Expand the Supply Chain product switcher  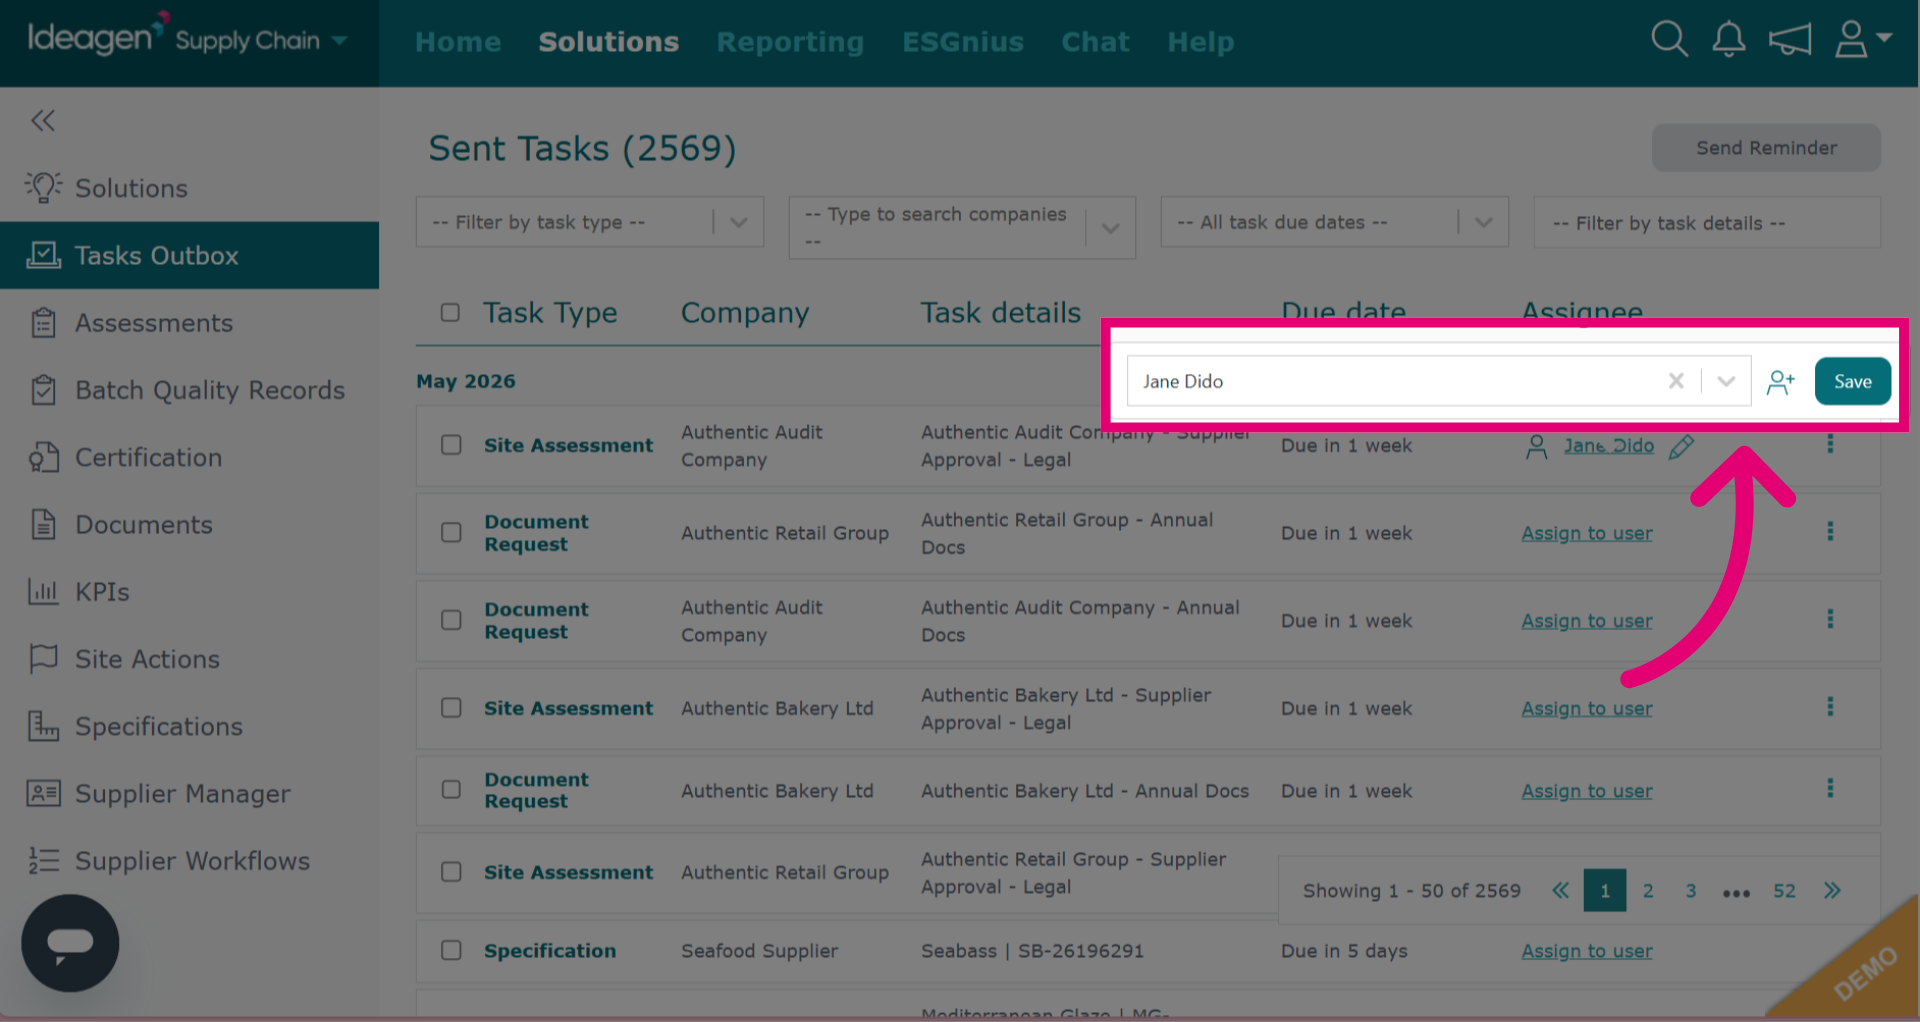pos(339,41)
